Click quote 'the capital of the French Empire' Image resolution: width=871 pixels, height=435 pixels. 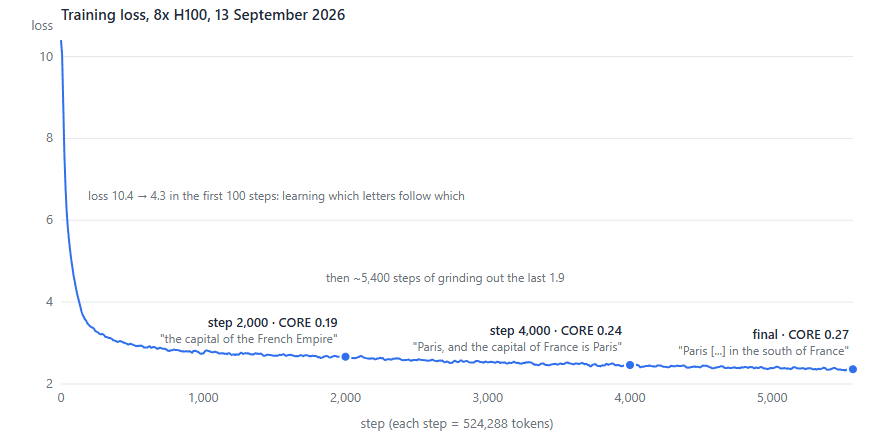(x=249, y=338)
